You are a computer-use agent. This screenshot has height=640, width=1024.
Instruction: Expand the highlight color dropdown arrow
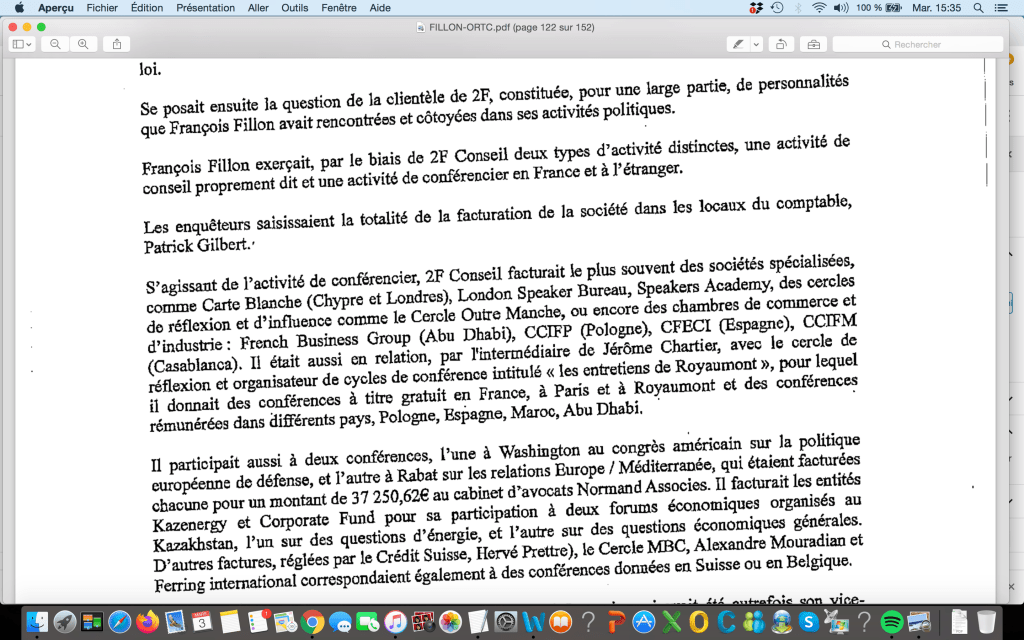pyautogui.click(x=756, y=45)
